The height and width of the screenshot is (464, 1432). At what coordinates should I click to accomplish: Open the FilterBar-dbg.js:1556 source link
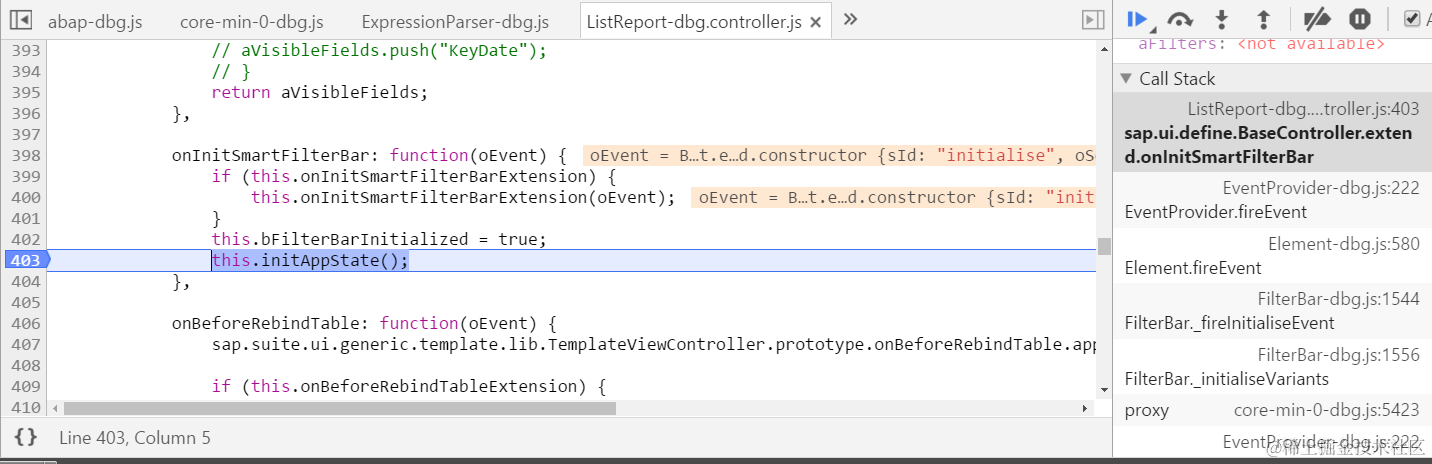point(1338,355)
